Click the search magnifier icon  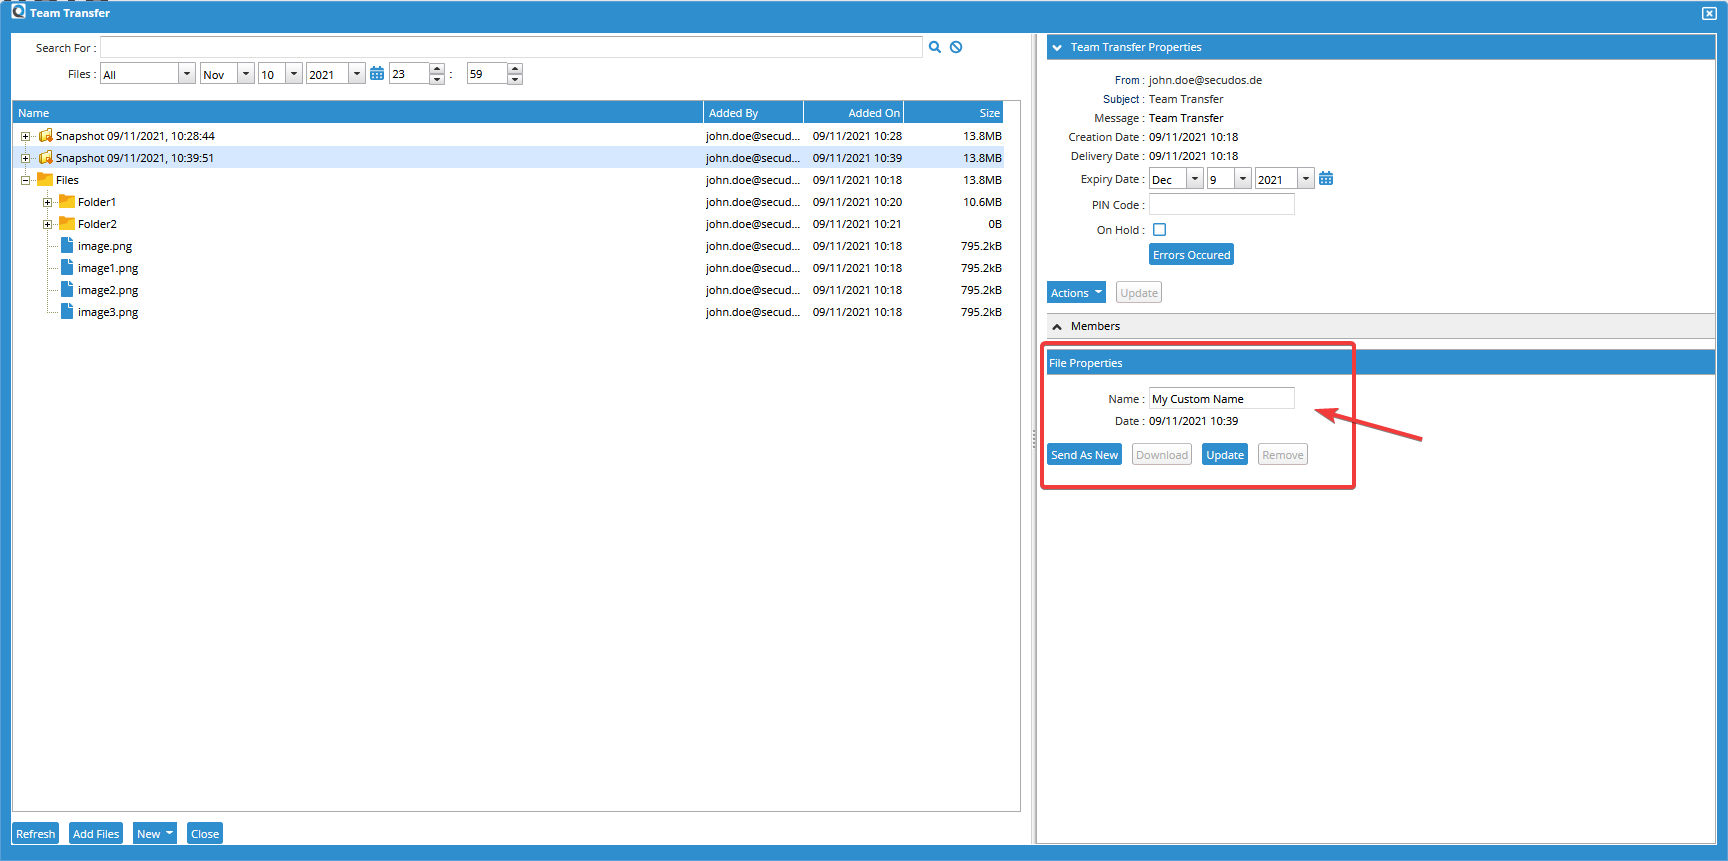[x=935, y=47]
